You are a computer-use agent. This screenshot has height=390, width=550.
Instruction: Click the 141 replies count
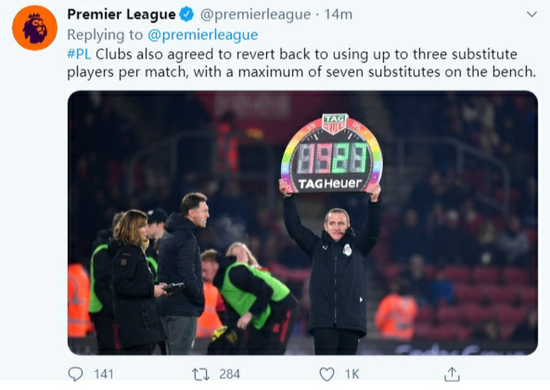(103, 374)
